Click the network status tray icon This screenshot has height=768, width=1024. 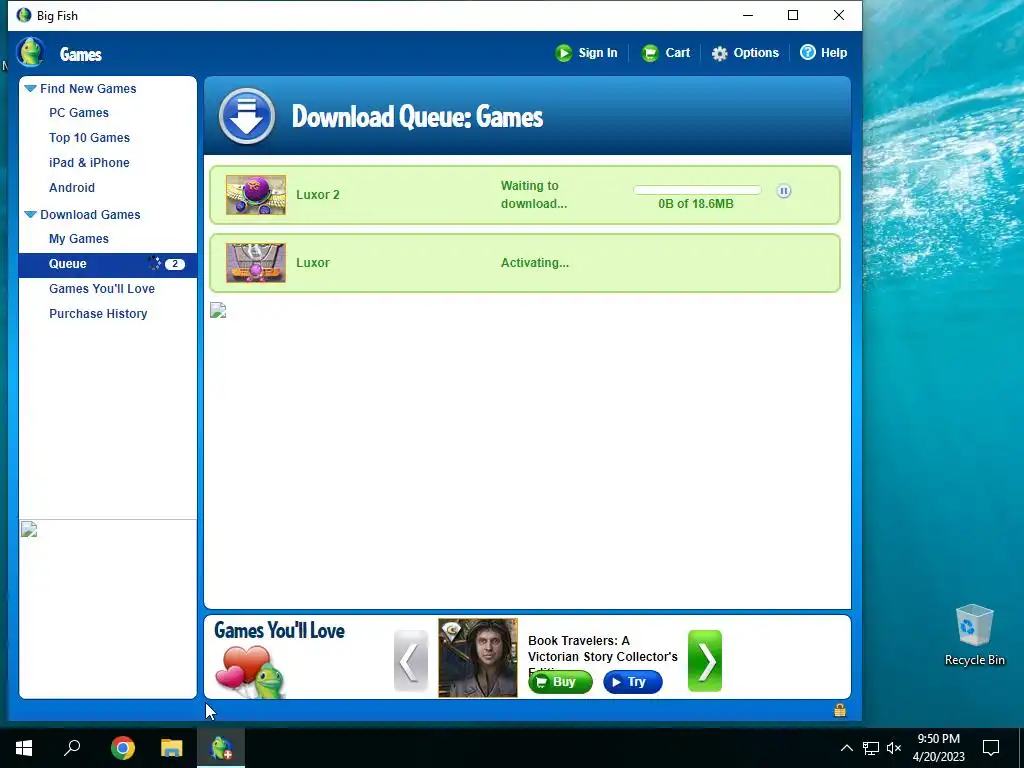point(871,748)
